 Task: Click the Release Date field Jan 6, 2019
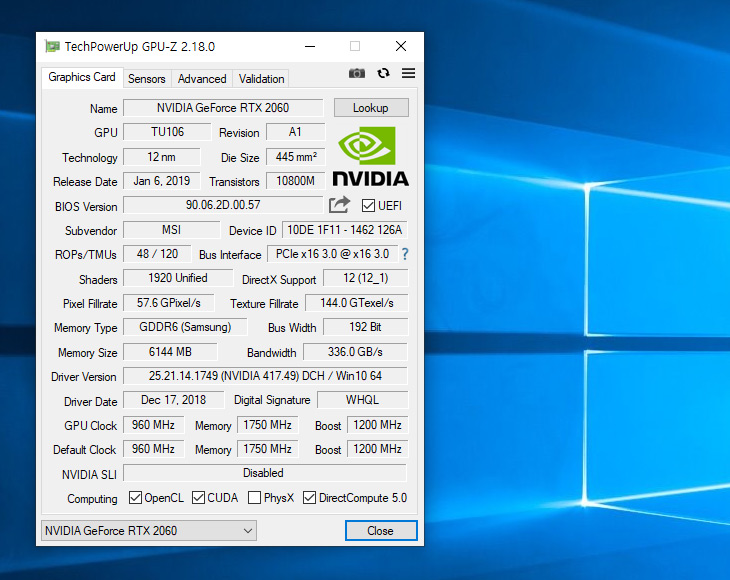pyautogui.click(x=162, y=181)
